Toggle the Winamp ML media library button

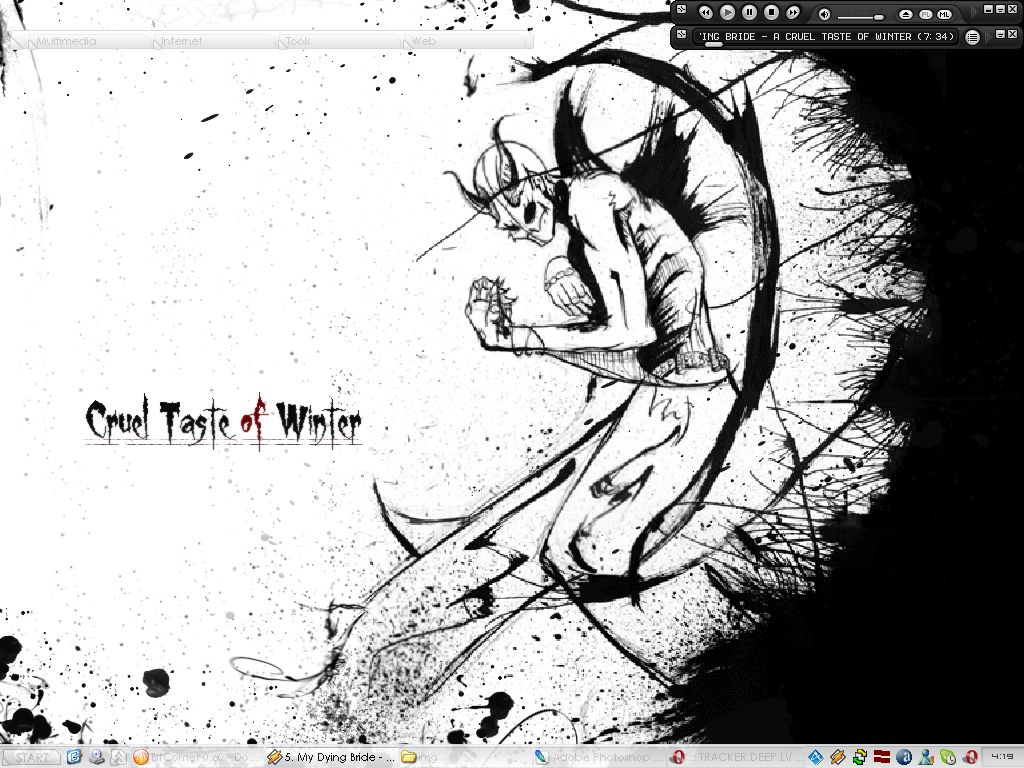coord(944,14)
